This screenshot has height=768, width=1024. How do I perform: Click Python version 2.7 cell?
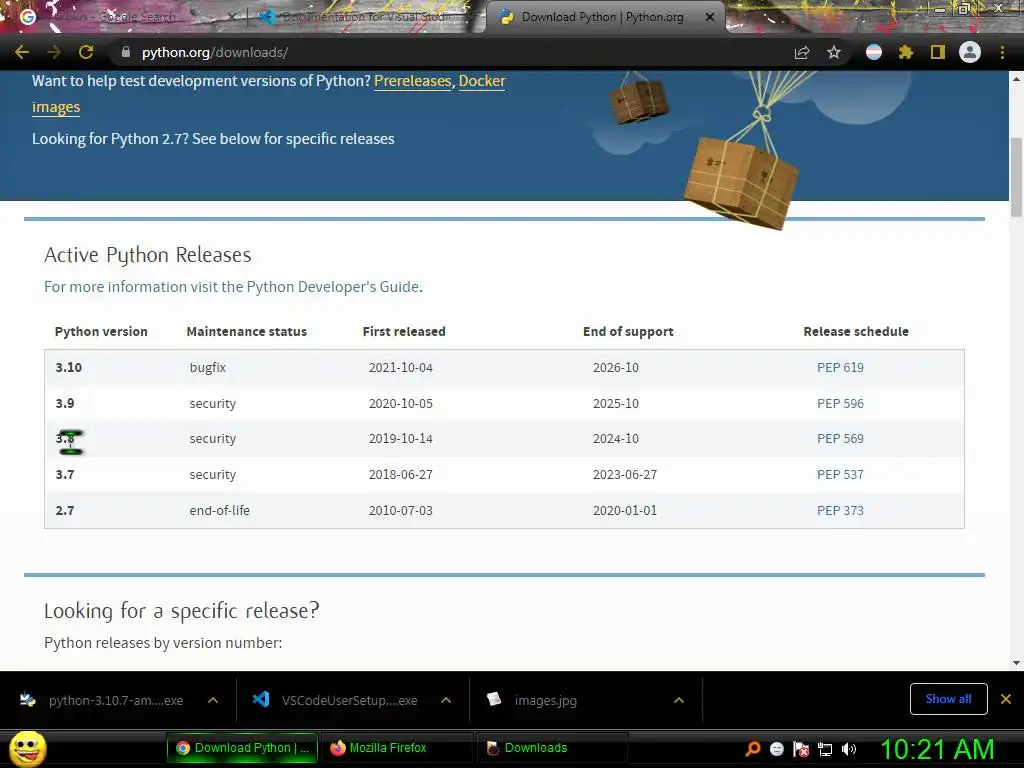(x=65, y=511)
